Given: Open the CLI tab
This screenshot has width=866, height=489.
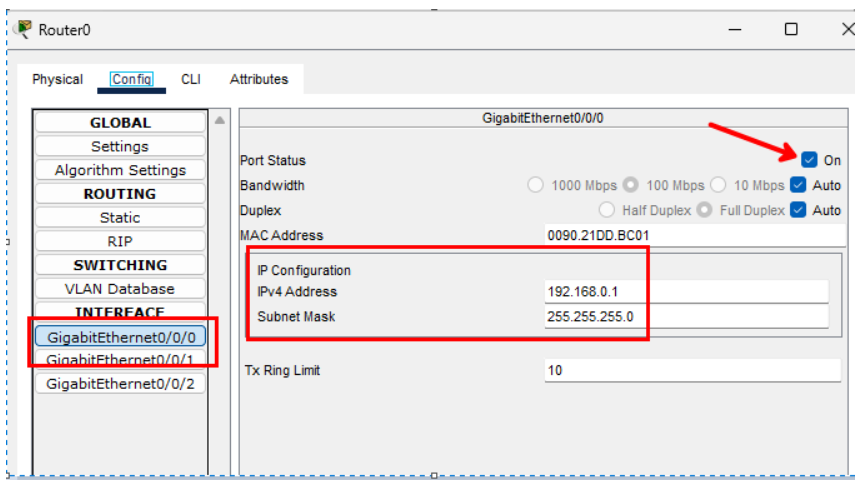Looking at the screenshot, I should pos(190,79).
